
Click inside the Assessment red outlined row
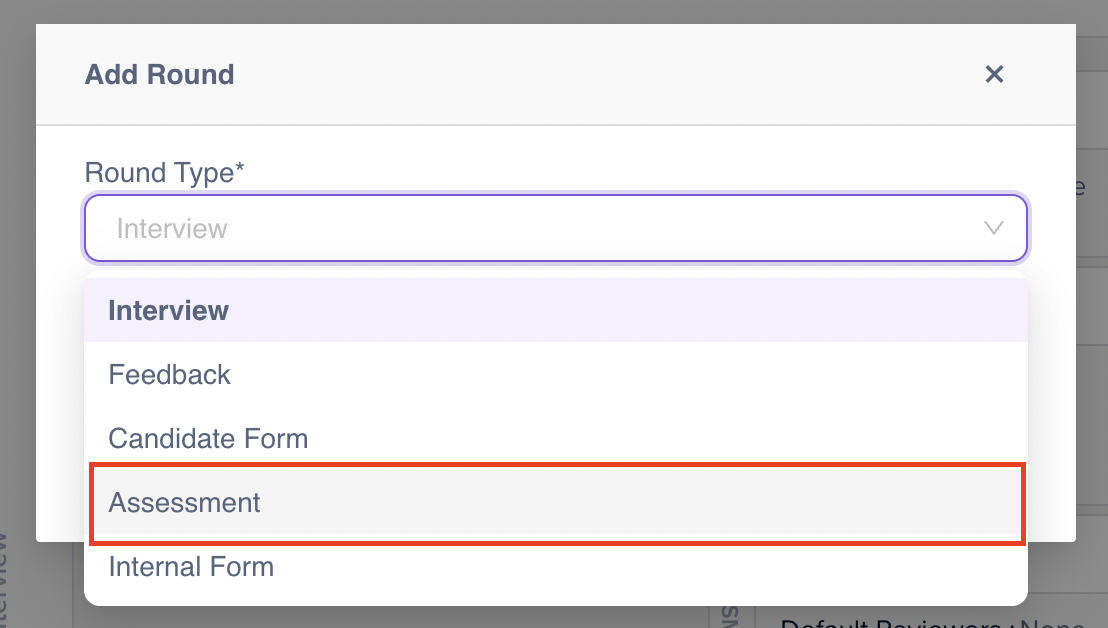coord(184,503)
